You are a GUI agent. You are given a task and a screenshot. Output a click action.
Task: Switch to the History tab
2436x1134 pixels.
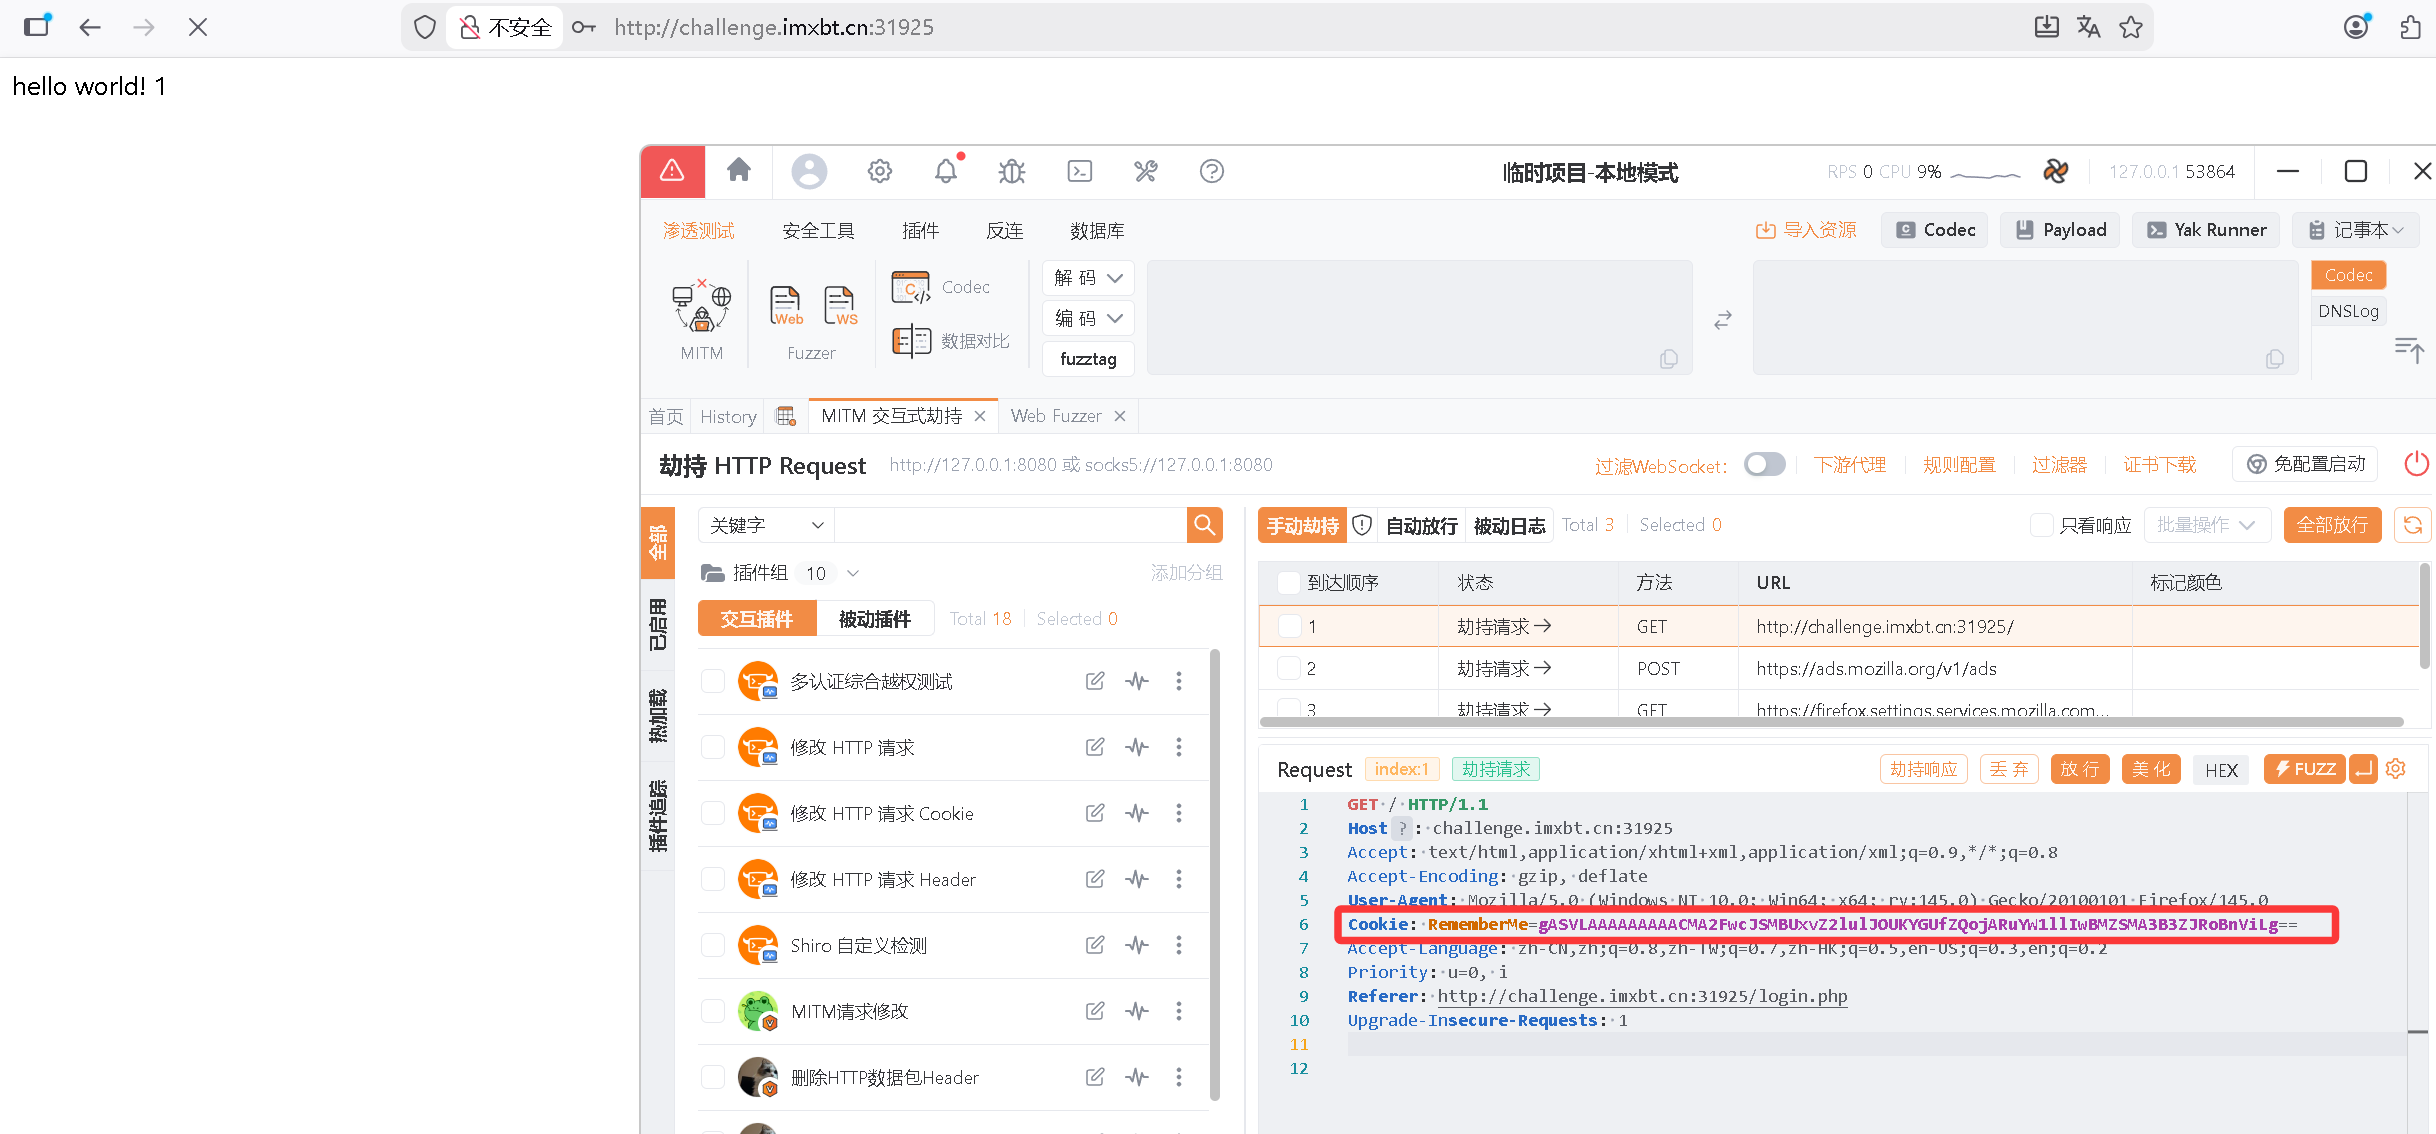(x=727, y=415)
